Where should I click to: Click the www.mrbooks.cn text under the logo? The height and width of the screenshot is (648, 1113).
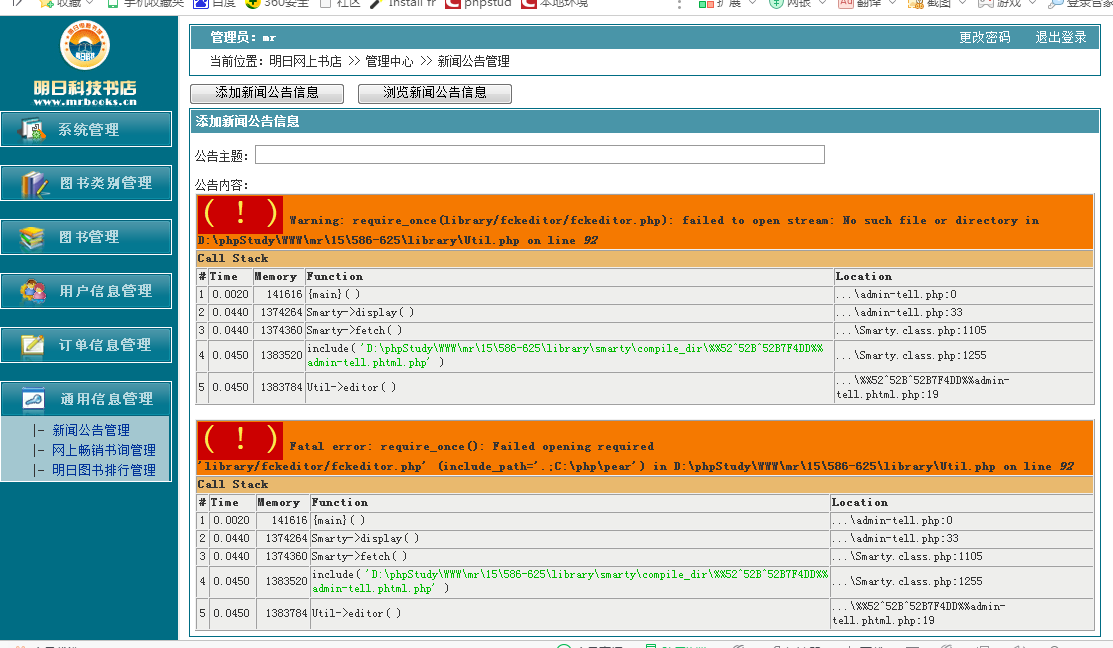[85, 101]
